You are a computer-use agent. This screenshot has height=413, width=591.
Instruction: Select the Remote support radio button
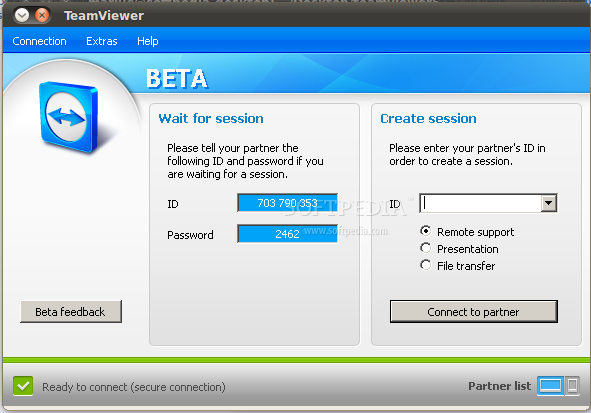(426, 231)
